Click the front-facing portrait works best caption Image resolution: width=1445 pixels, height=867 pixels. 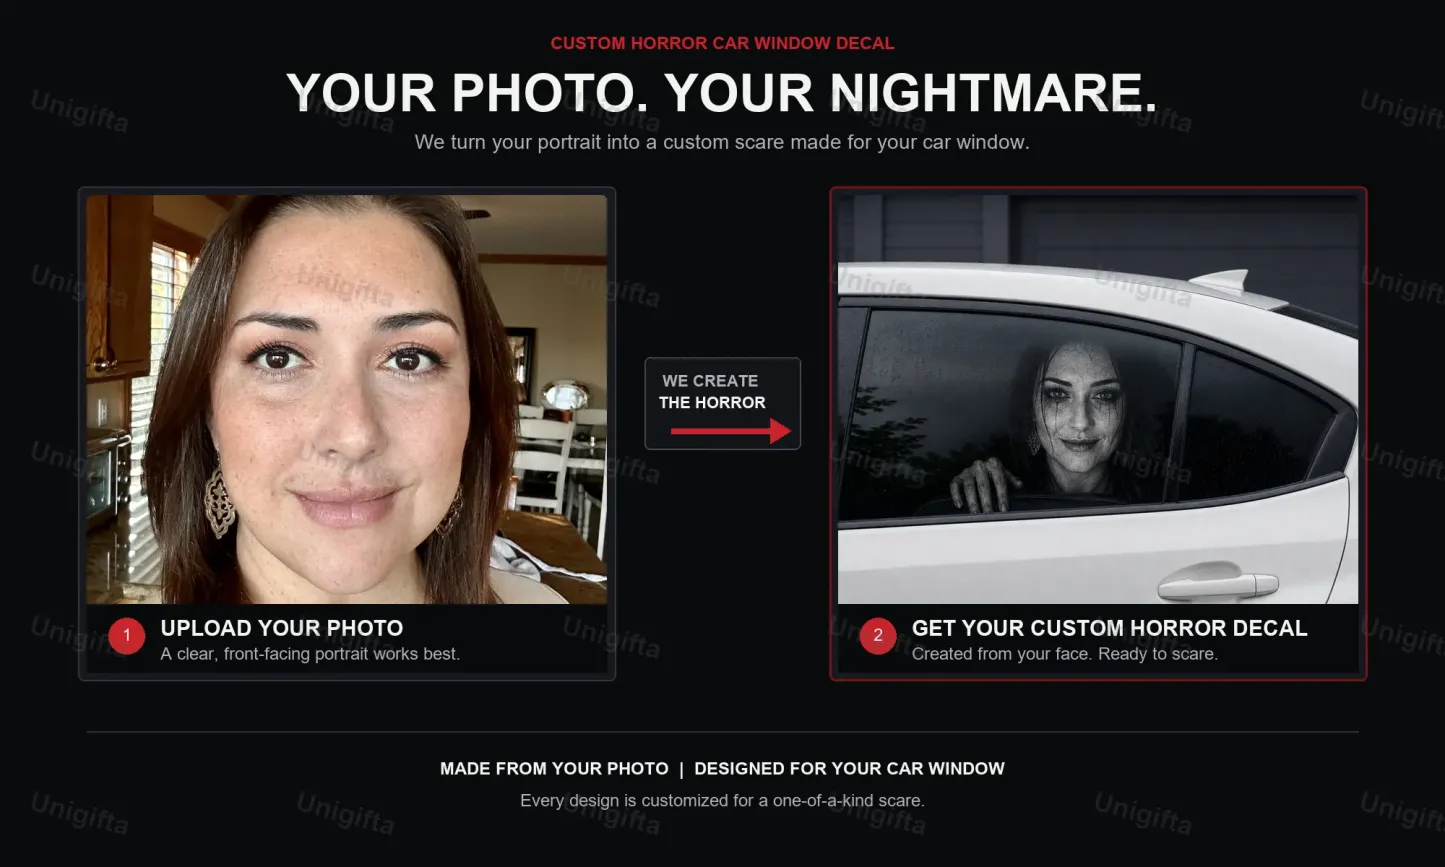[310, 654]
